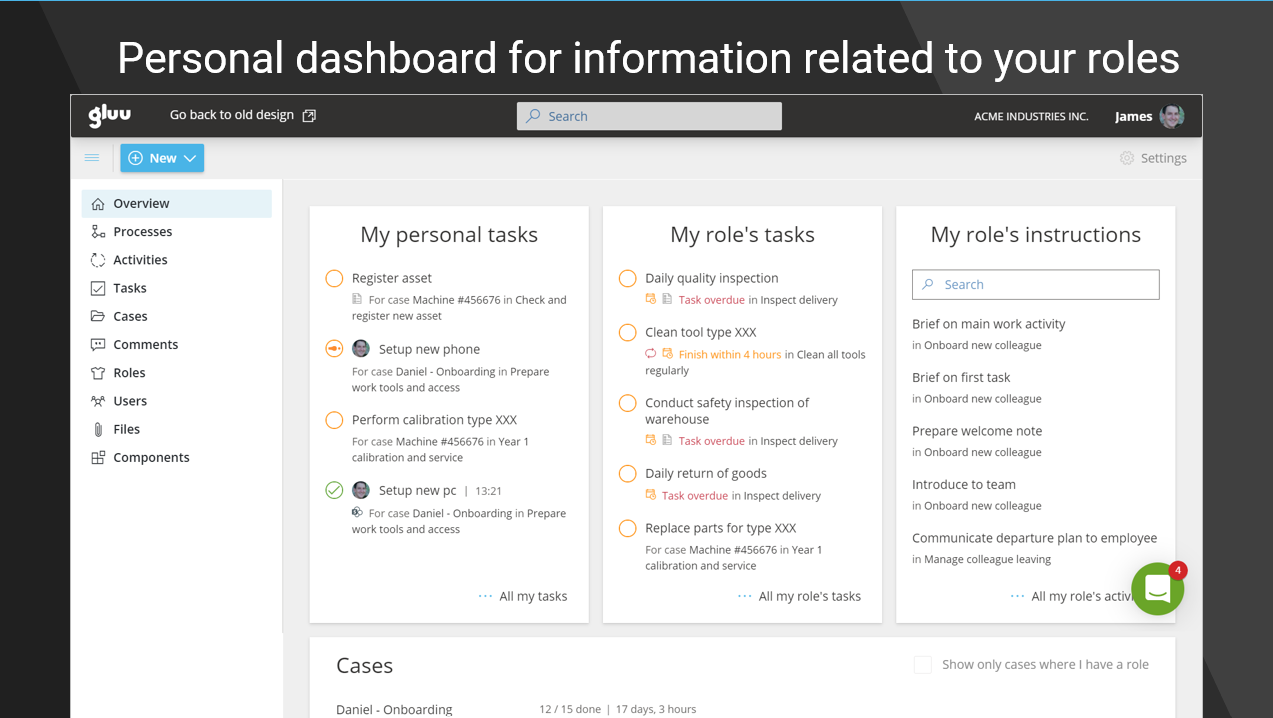Focus the top Search field
Screen dimensions: 1273x718
click(649, 116)
